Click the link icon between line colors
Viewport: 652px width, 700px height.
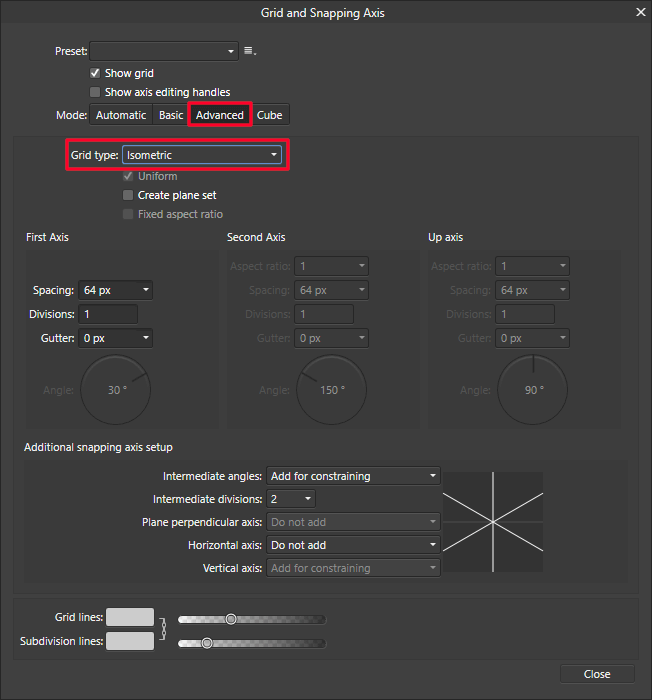(x=163, y=629)
